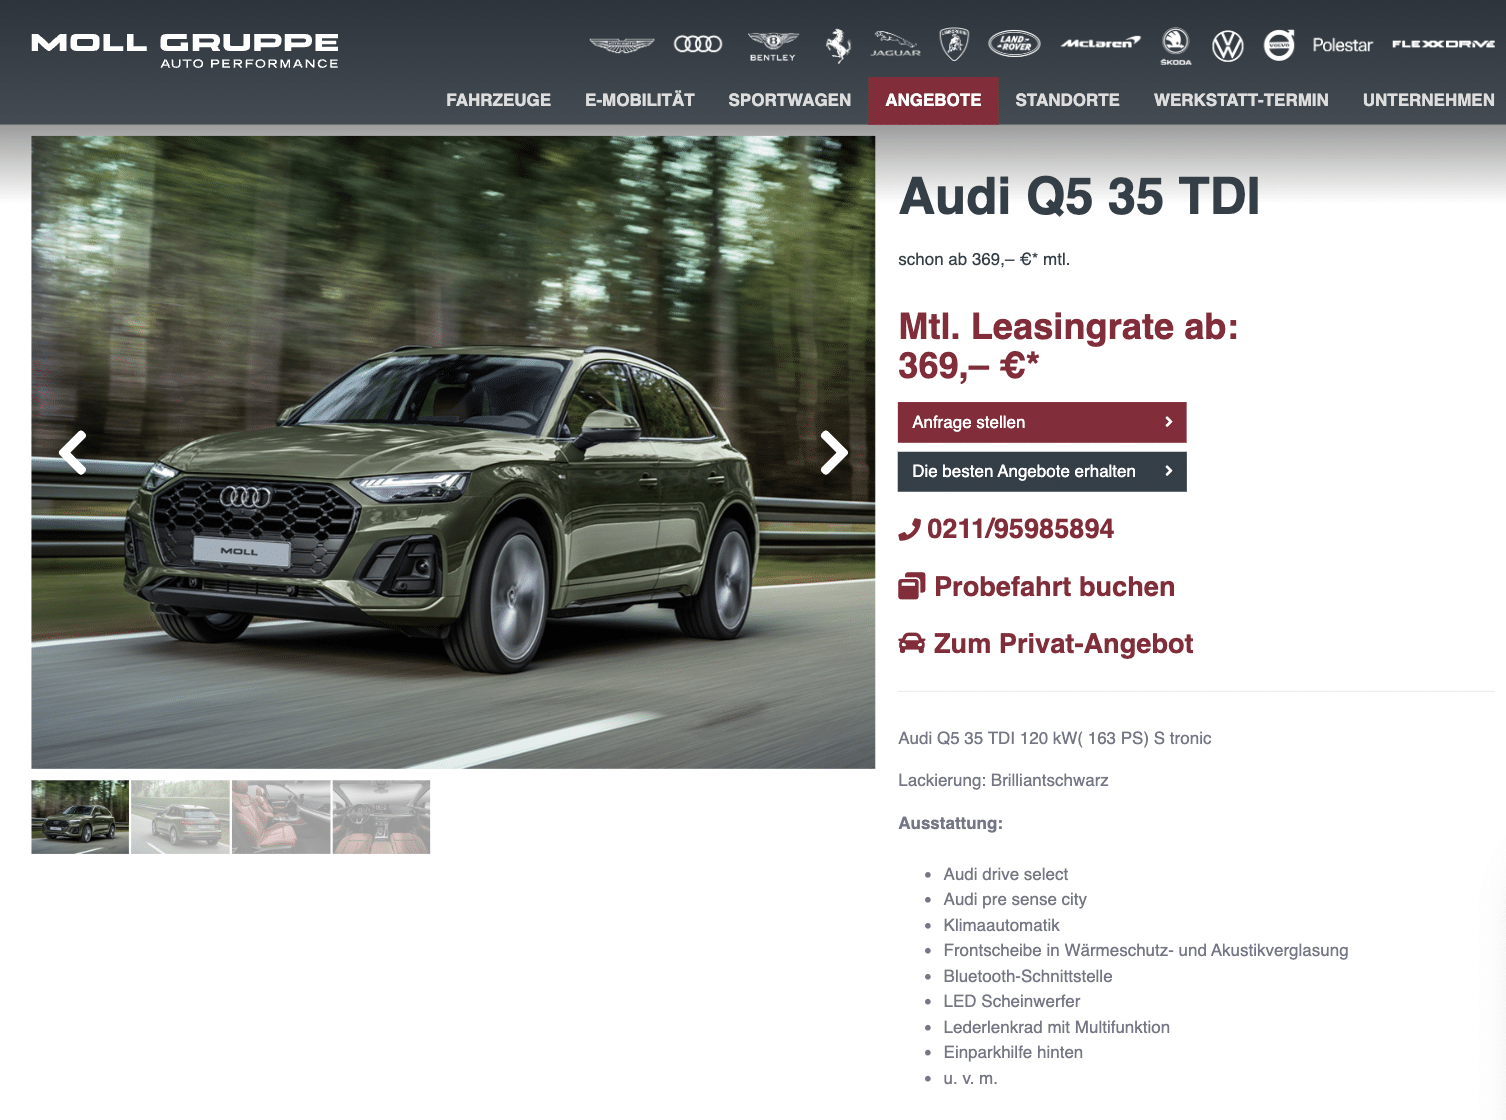
Task: Click the 'Frontscheibe in Wärmeschutz- und Akustikverglasung' item
Action: (x=1146, y=950)
